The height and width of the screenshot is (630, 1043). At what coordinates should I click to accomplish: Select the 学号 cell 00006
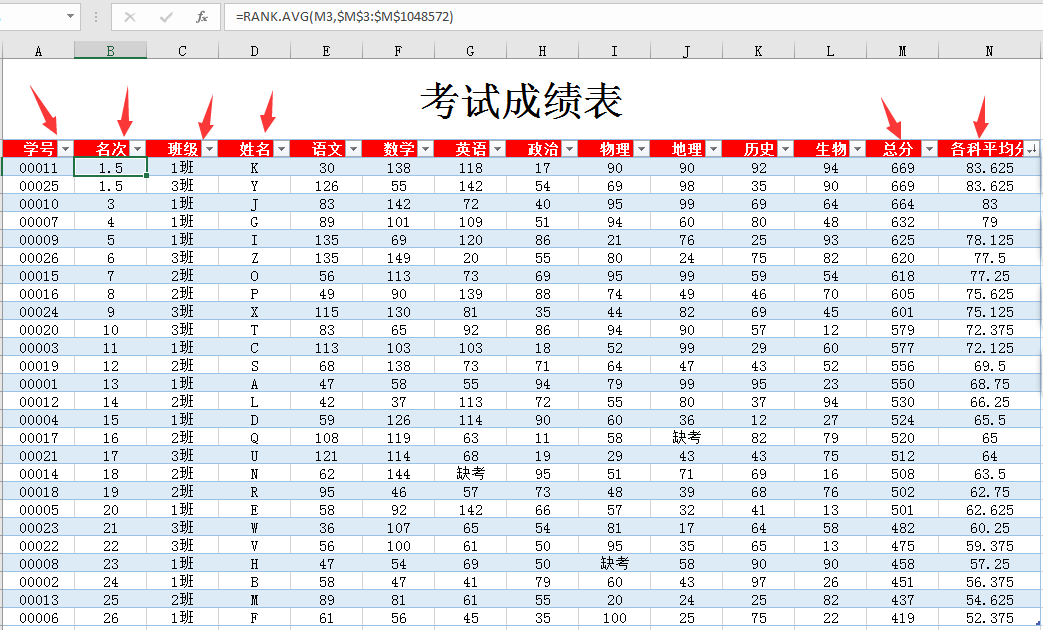pyautogui.click(x=38, y=617)
